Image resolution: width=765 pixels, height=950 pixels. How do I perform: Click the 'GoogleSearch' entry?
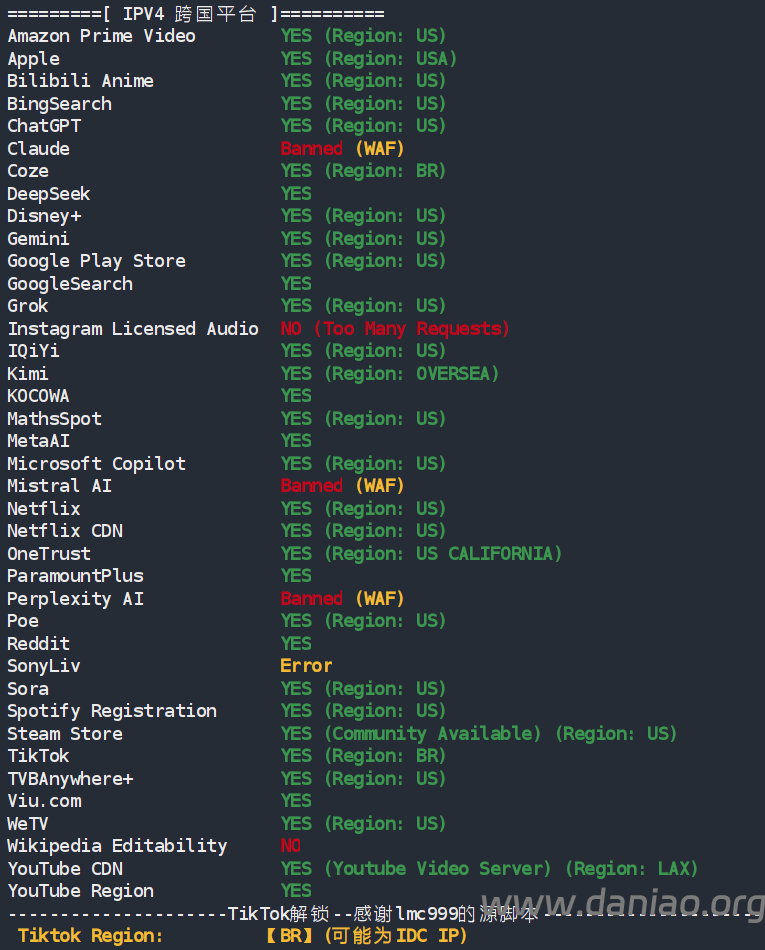click(70, 284)
